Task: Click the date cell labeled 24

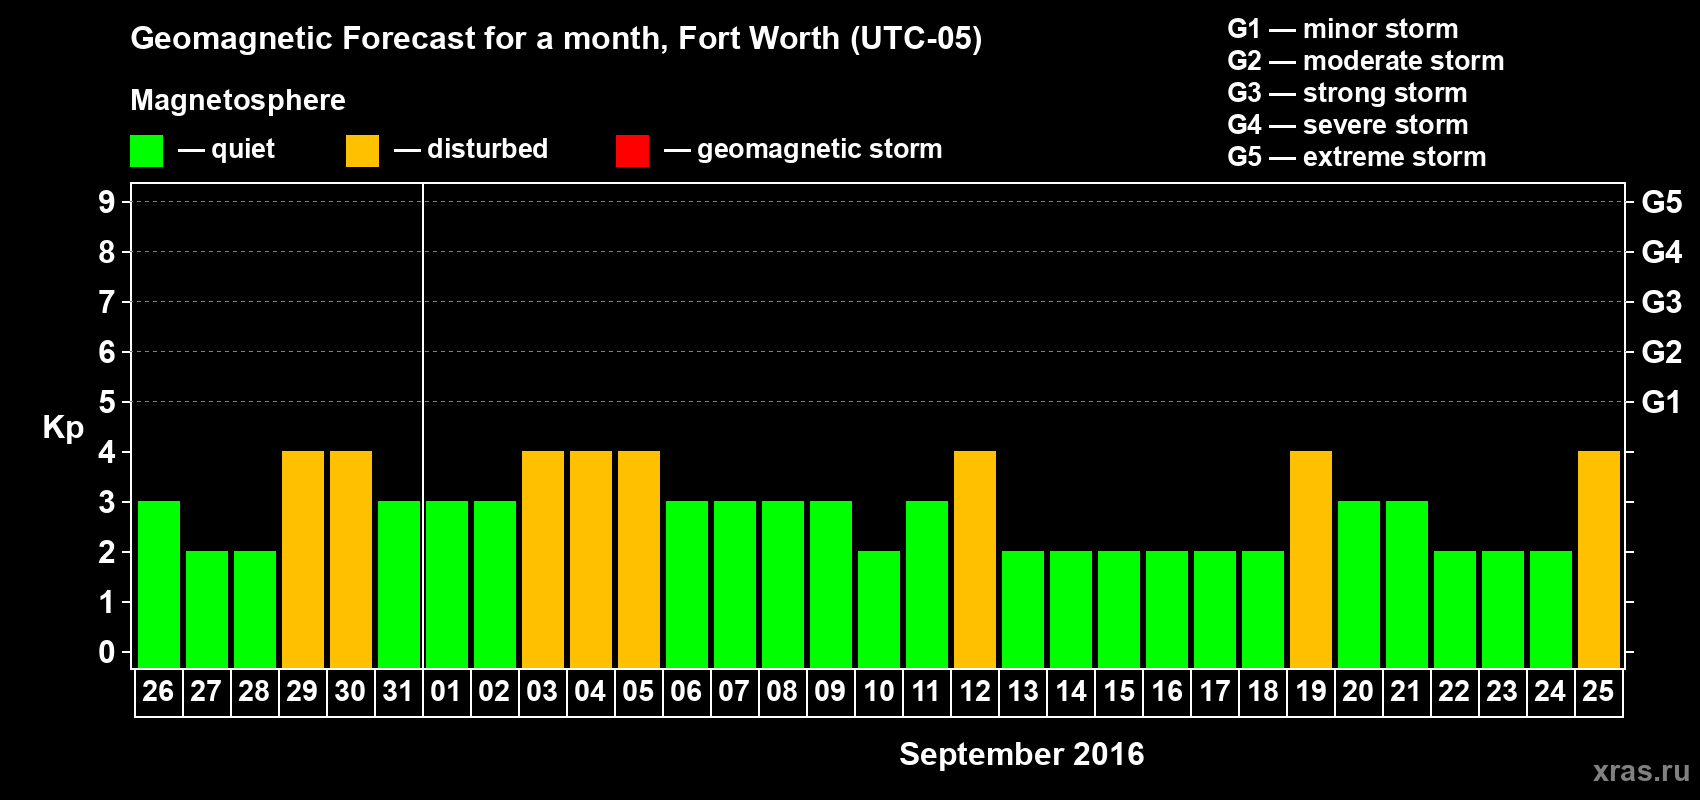Action: coord(1550,692)
